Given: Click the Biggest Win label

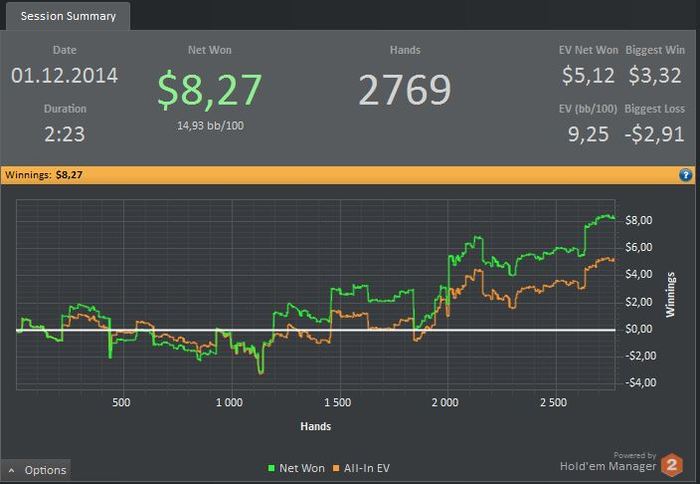Looking at the screenshot, I should pyautogui.click(x=655, y=50).
